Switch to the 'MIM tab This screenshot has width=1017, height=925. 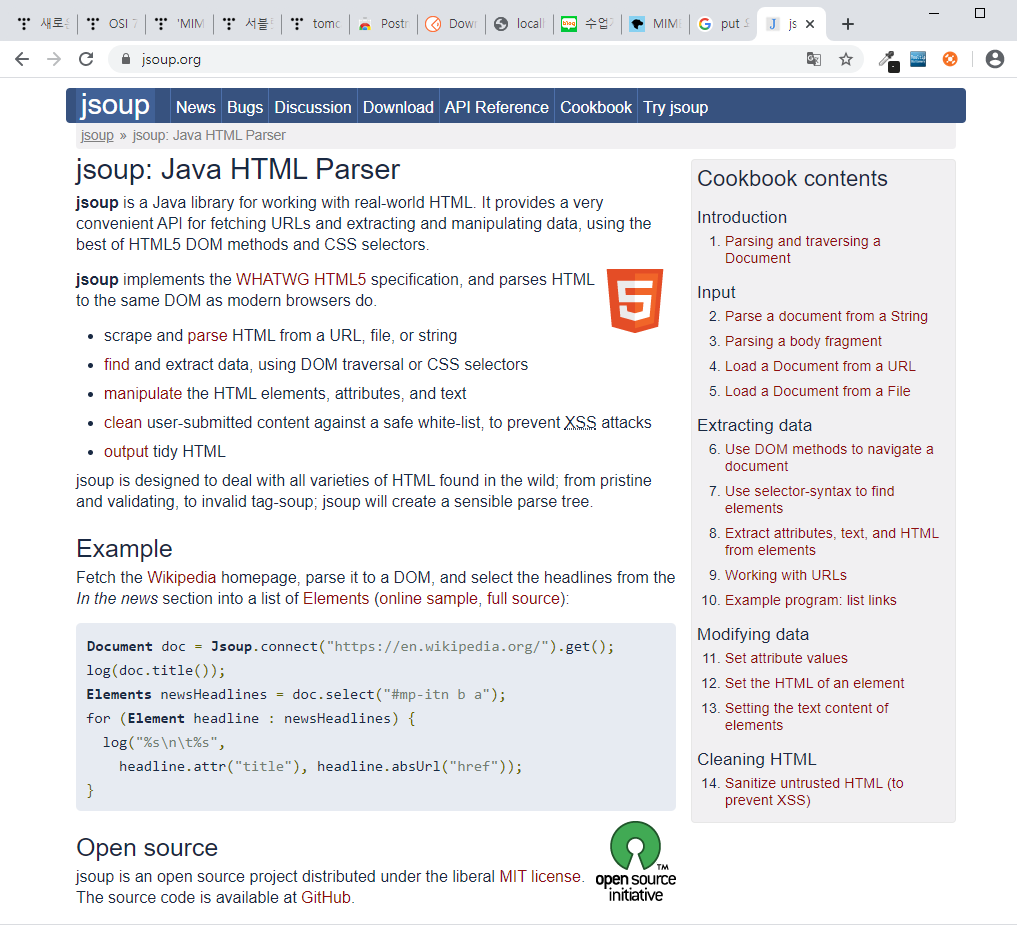click(x=180, y=24)
